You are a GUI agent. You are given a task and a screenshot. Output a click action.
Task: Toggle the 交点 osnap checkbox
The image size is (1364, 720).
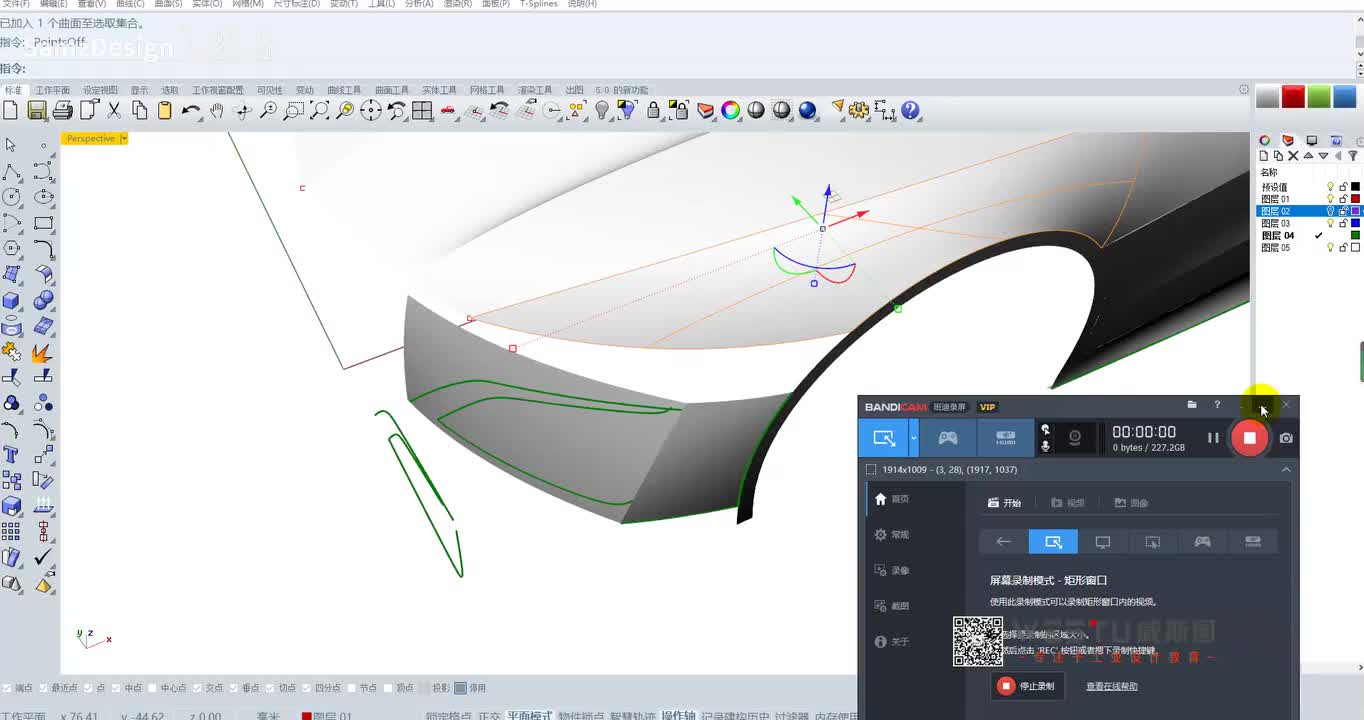pyautogui.click(x=198, y=688)
